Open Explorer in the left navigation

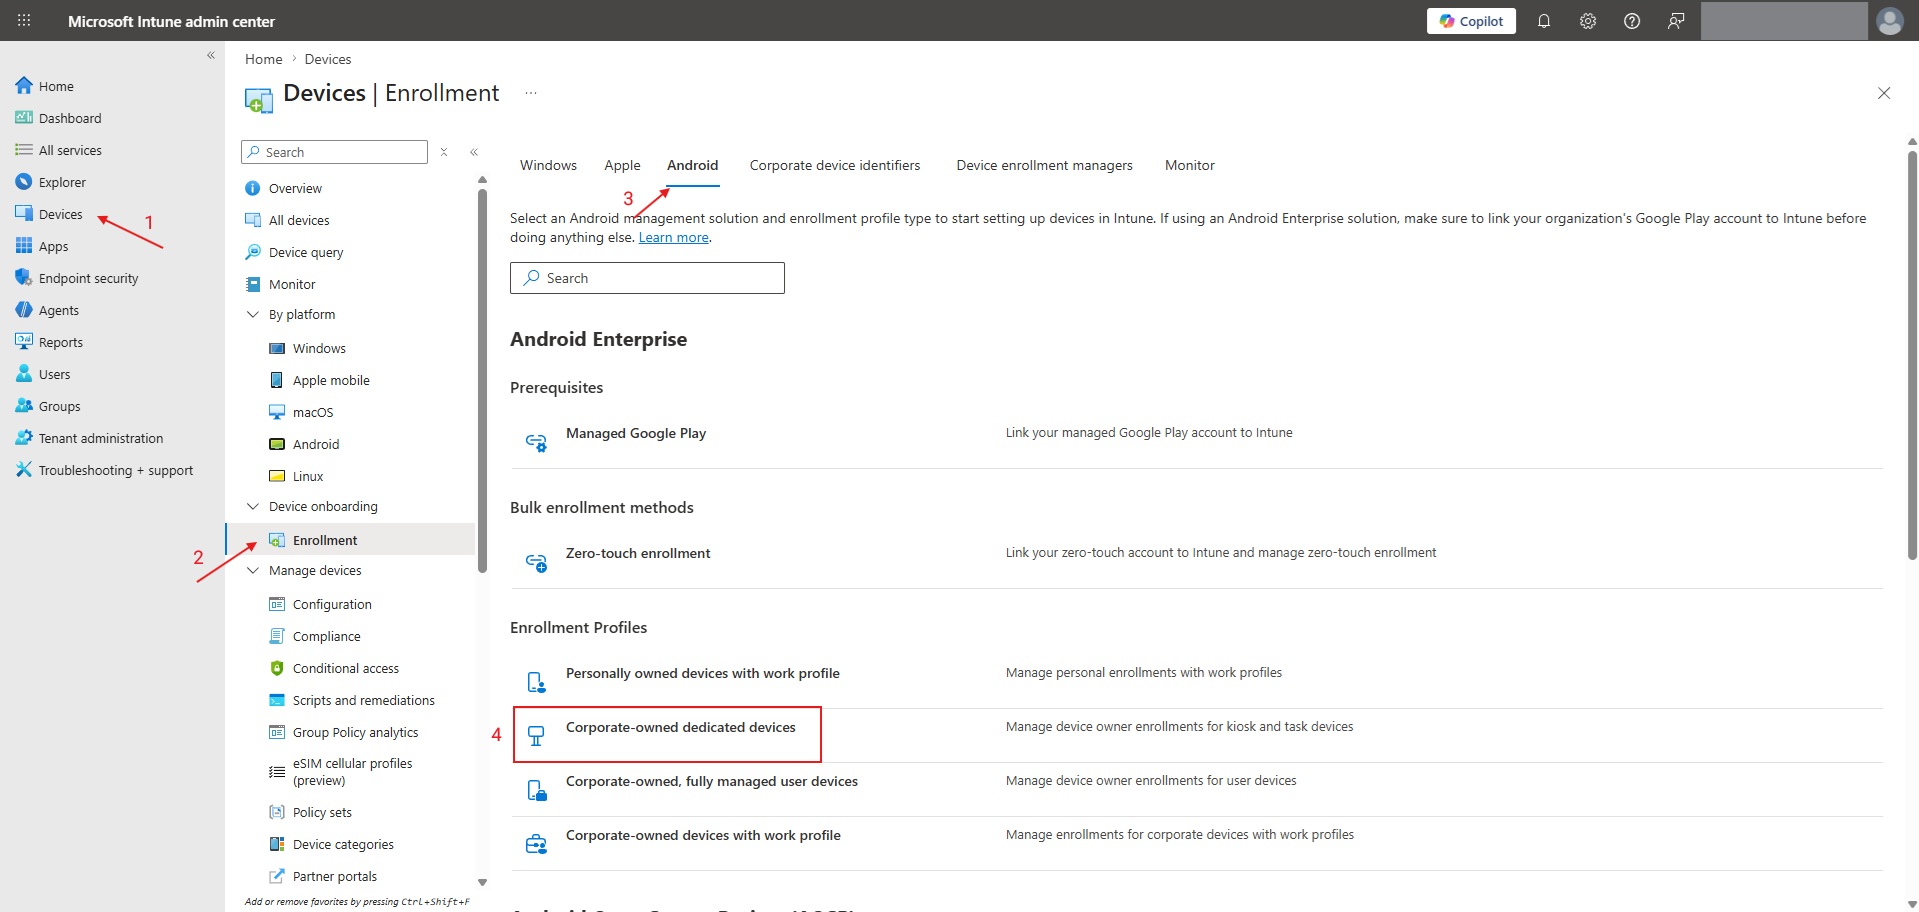point(62,182)
